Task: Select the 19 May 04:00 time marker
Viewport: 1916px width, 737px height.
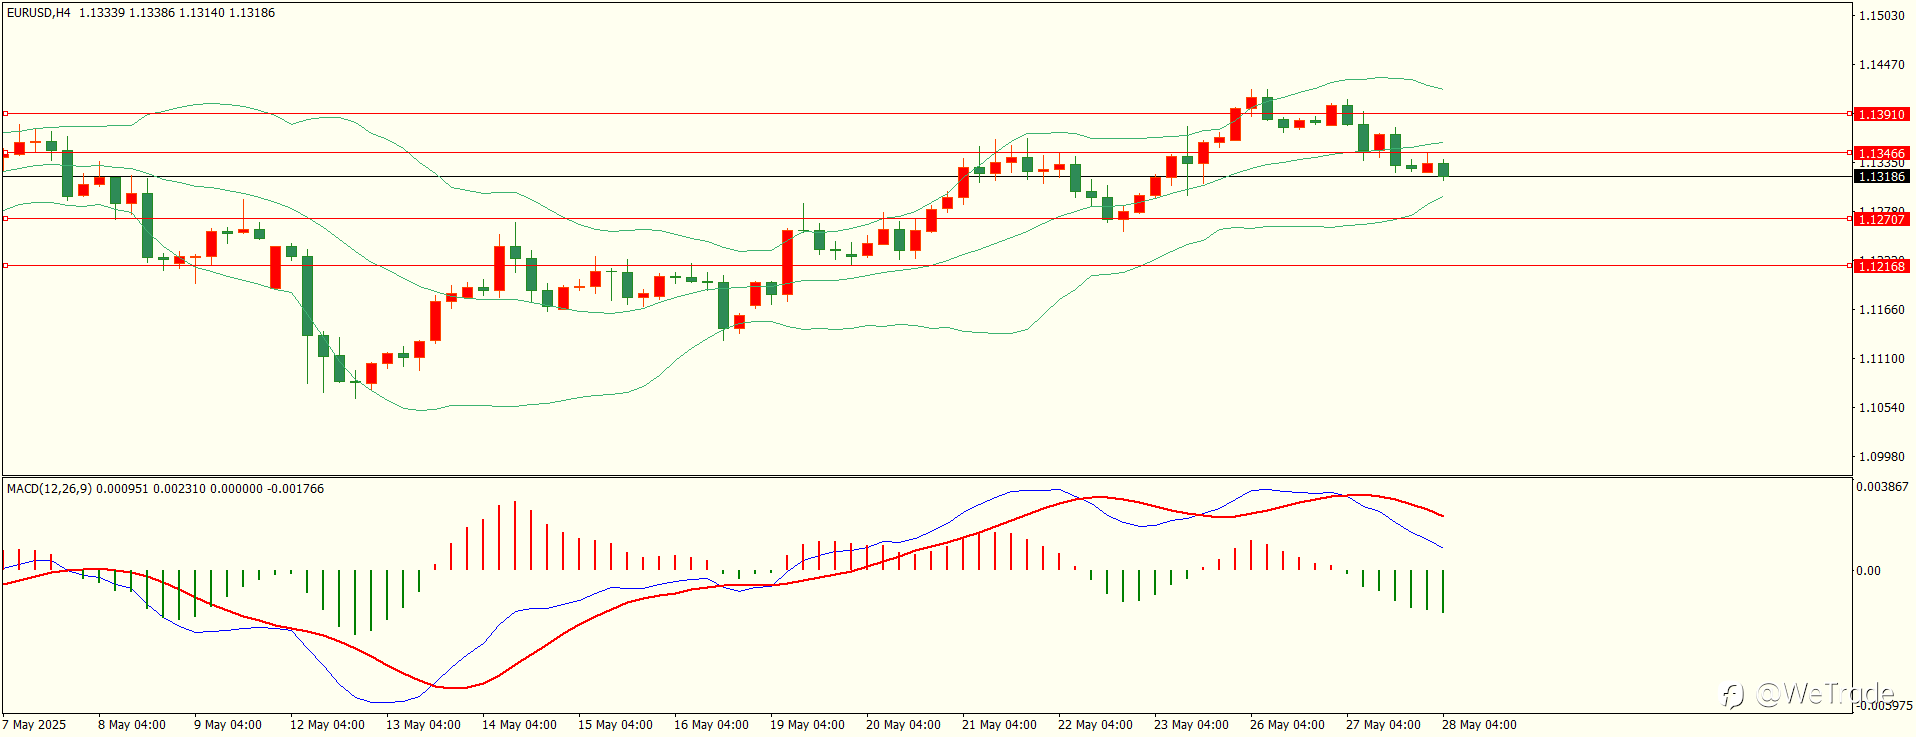Action: [807, 725]
